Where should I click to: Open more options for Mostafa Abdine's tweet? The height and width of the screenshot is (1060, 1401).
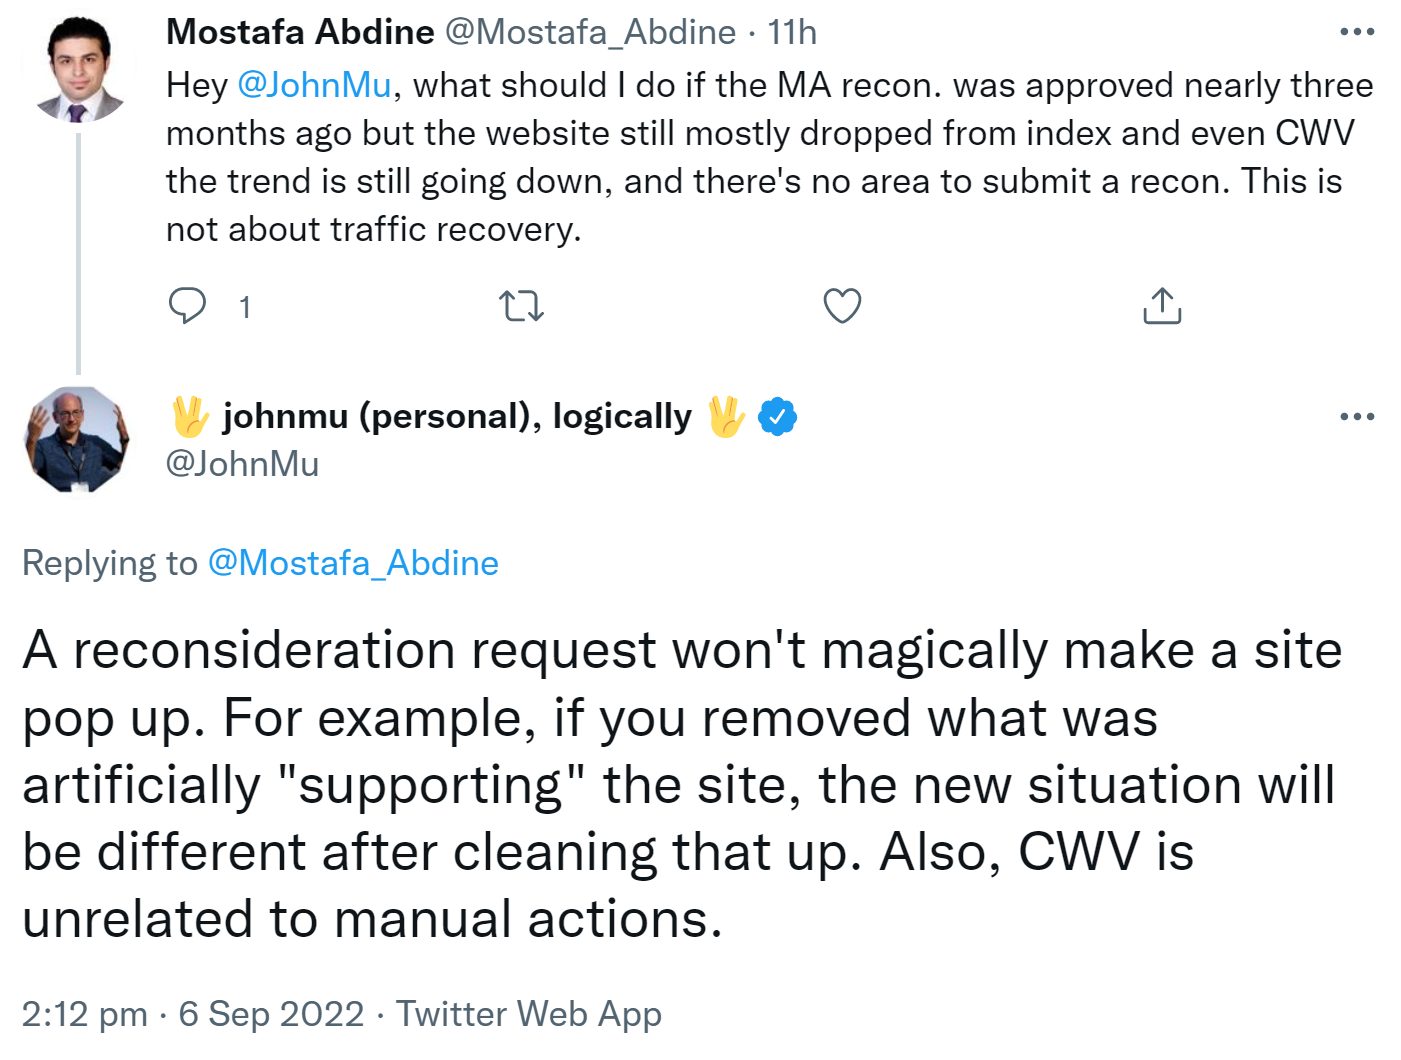[1357, 32]
